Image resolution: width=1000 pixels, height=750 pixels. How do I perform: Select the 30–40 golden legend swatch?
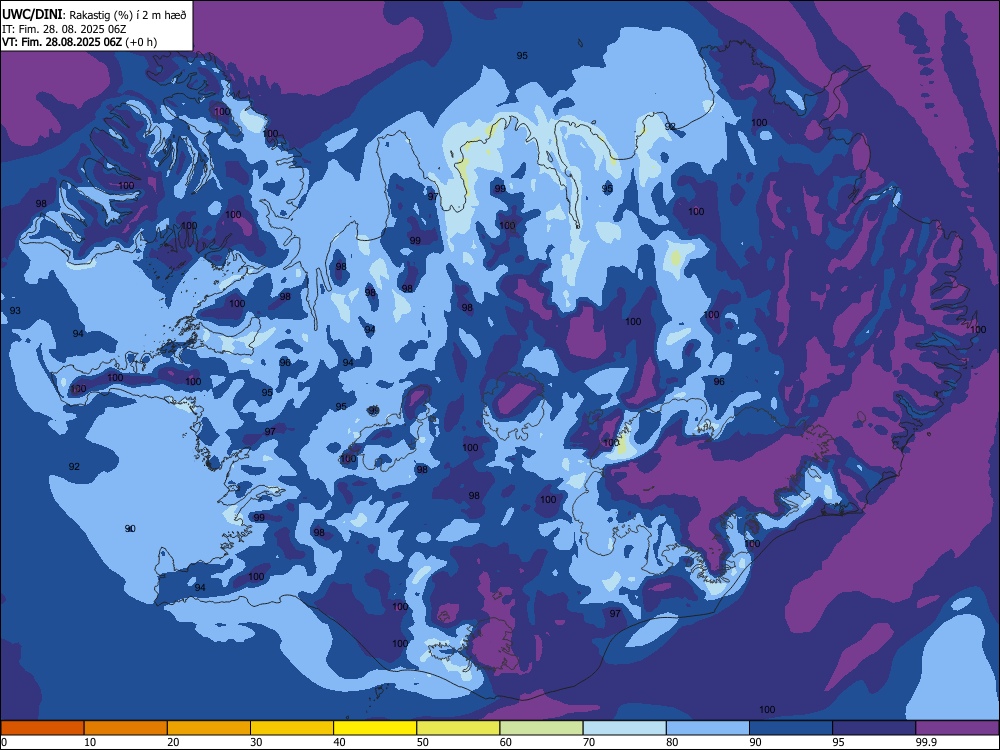coord(292,728)
